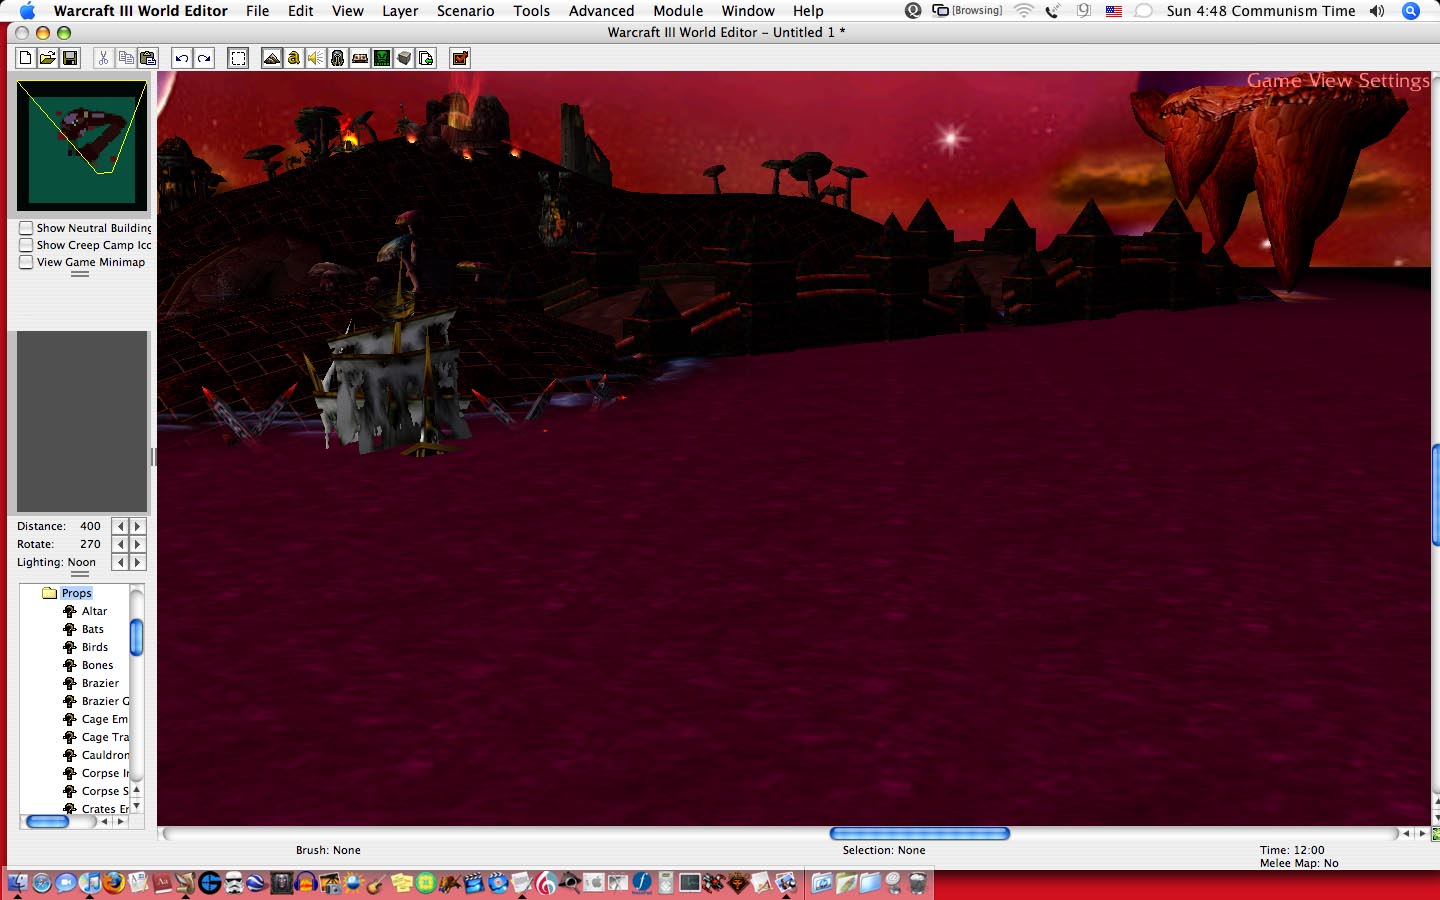Screen dimensions: 1440x900
Task: Save the map with the floppy icon
Action: [x=70, y=58]
